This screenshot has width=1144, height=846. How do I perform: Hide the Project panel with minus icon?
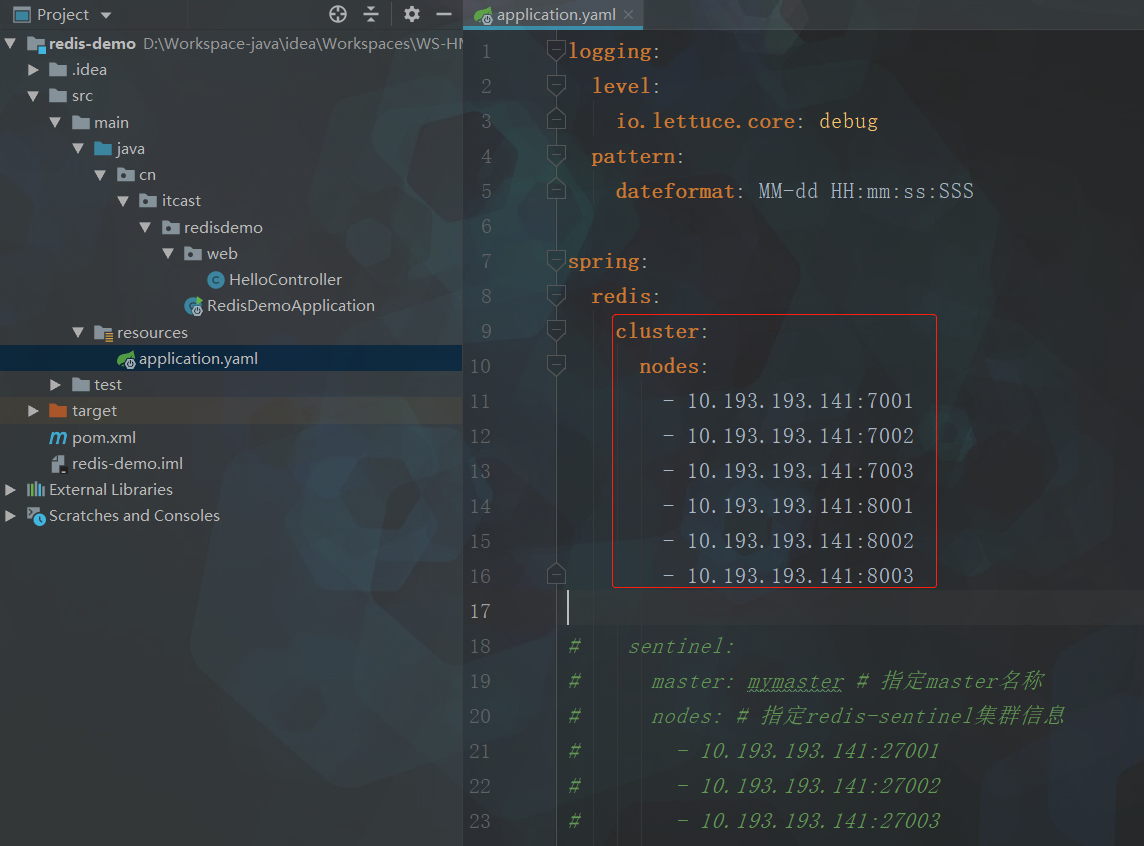tap(444, 14)
